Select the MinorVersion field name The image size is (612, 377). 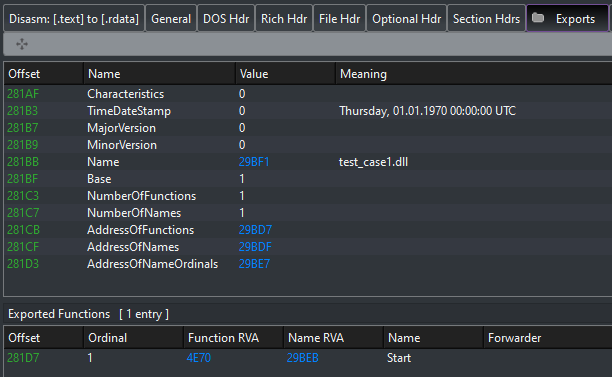pos(122,145)
